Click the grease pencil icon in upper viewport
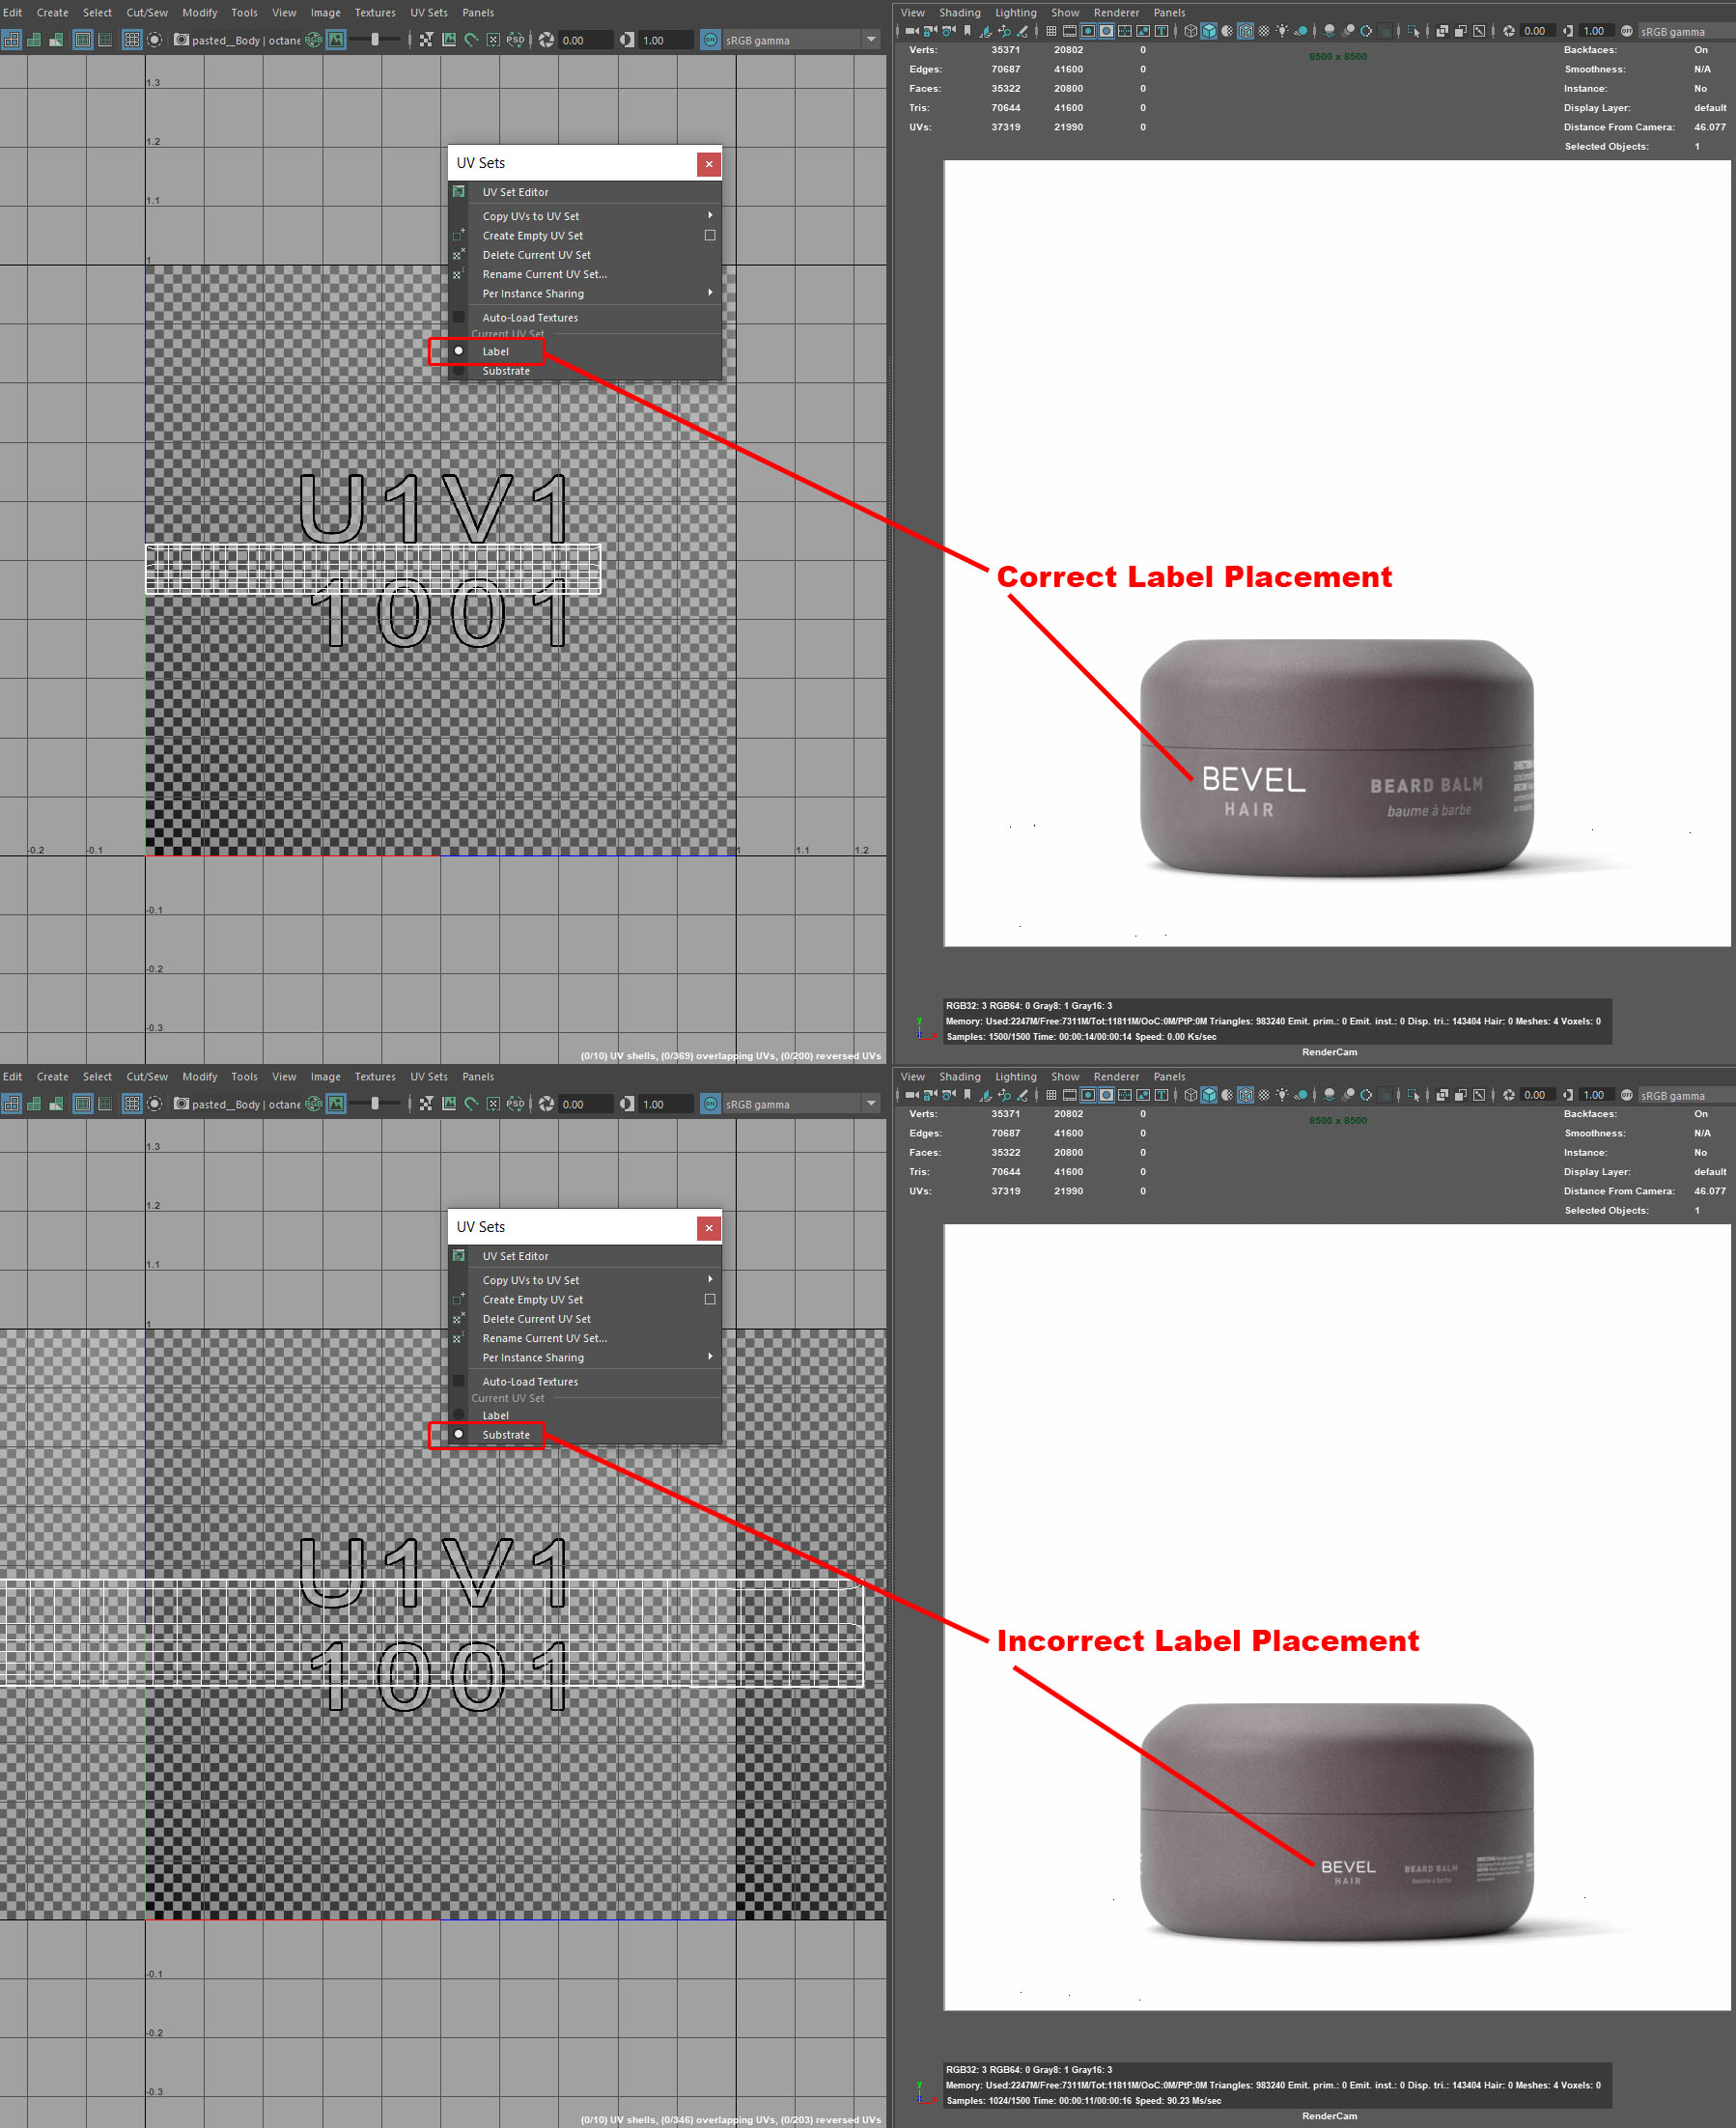This screenshot has width=1736, height=2128. click(1022, 31)
